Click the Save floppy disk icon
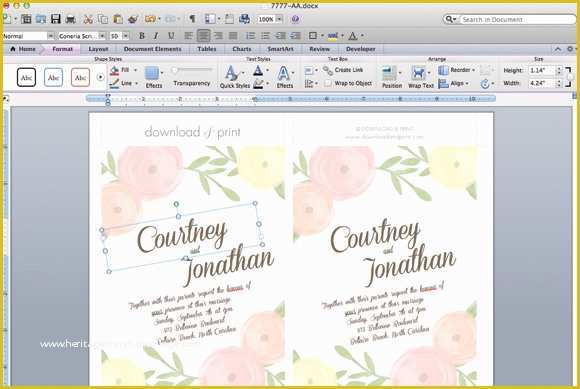The image size is (580, 389). click(55, 19)
